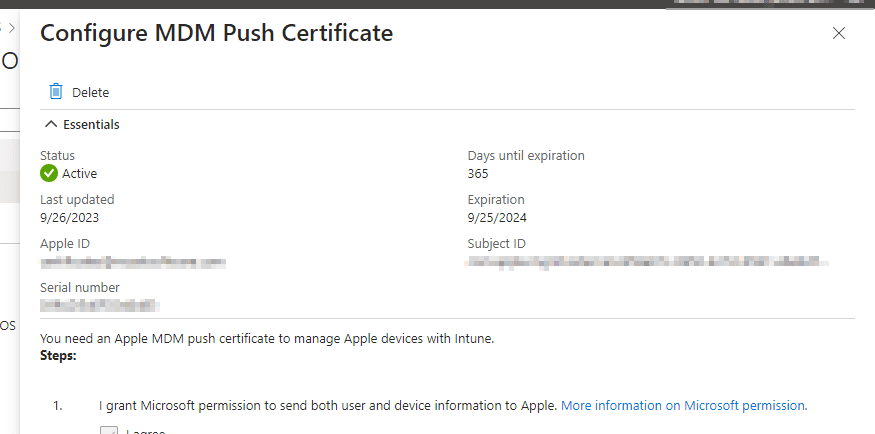Screen dimensions: 875x434
Task: Click the step 1 grant permission text
Action: (x=327, y=406)
